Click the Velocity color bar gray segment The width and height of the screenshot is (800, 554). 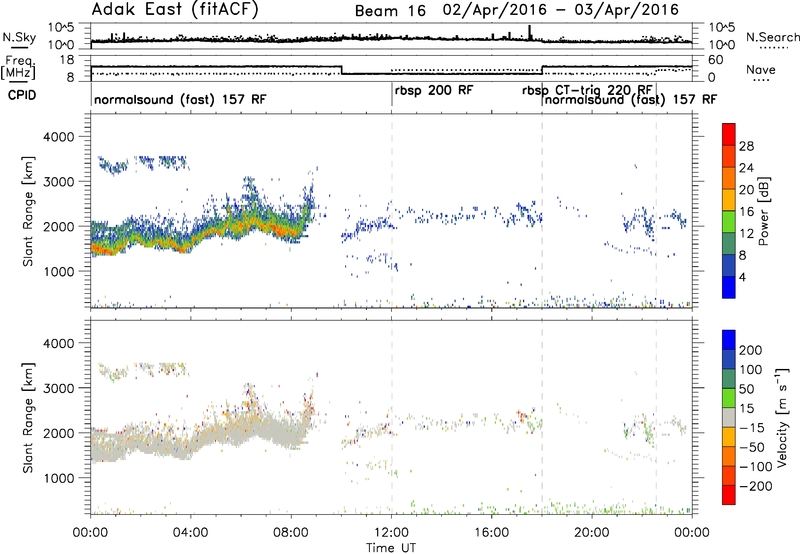click(729, 418)
